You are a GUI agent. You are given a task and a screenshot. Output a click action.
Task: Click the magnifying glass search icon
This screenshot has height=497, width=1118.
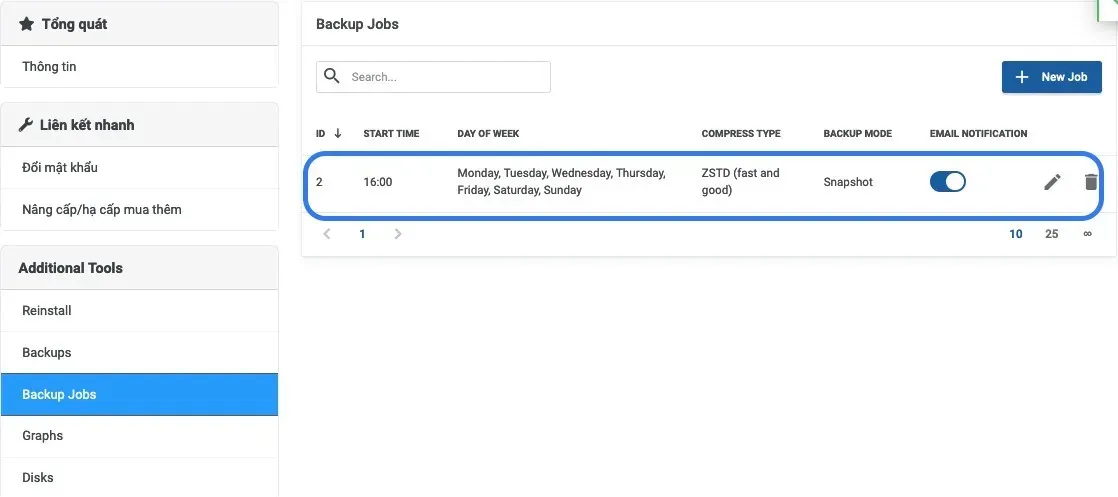point(332,76)
